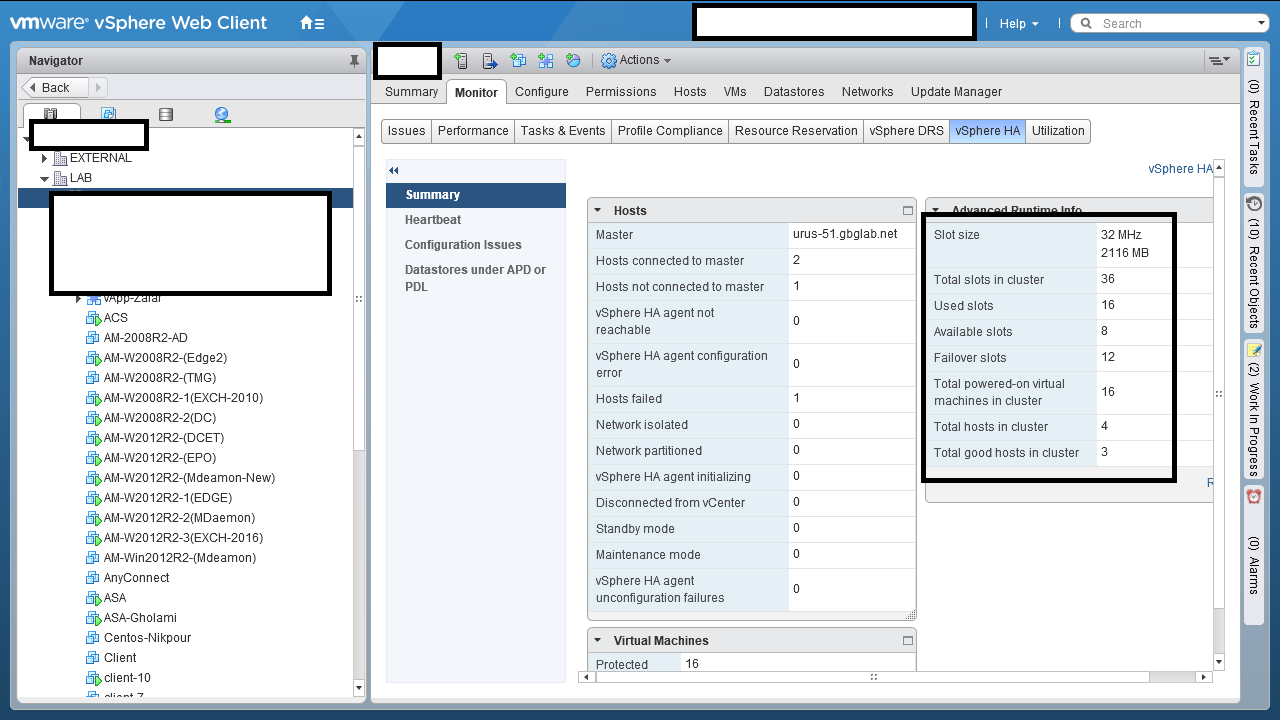Click the Navigator Back button

tap(56, 88)
